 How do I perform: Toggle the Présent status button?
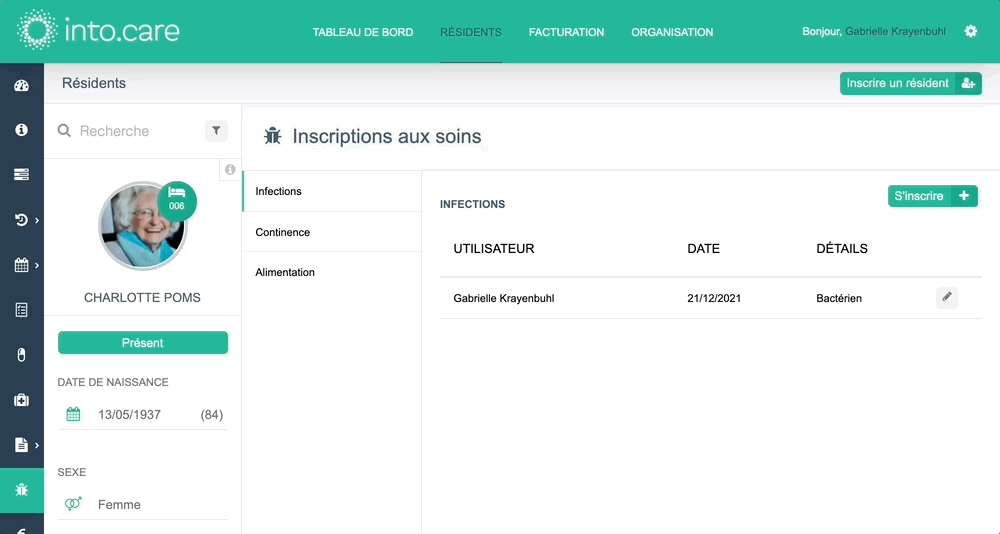[x=143, y=343]
